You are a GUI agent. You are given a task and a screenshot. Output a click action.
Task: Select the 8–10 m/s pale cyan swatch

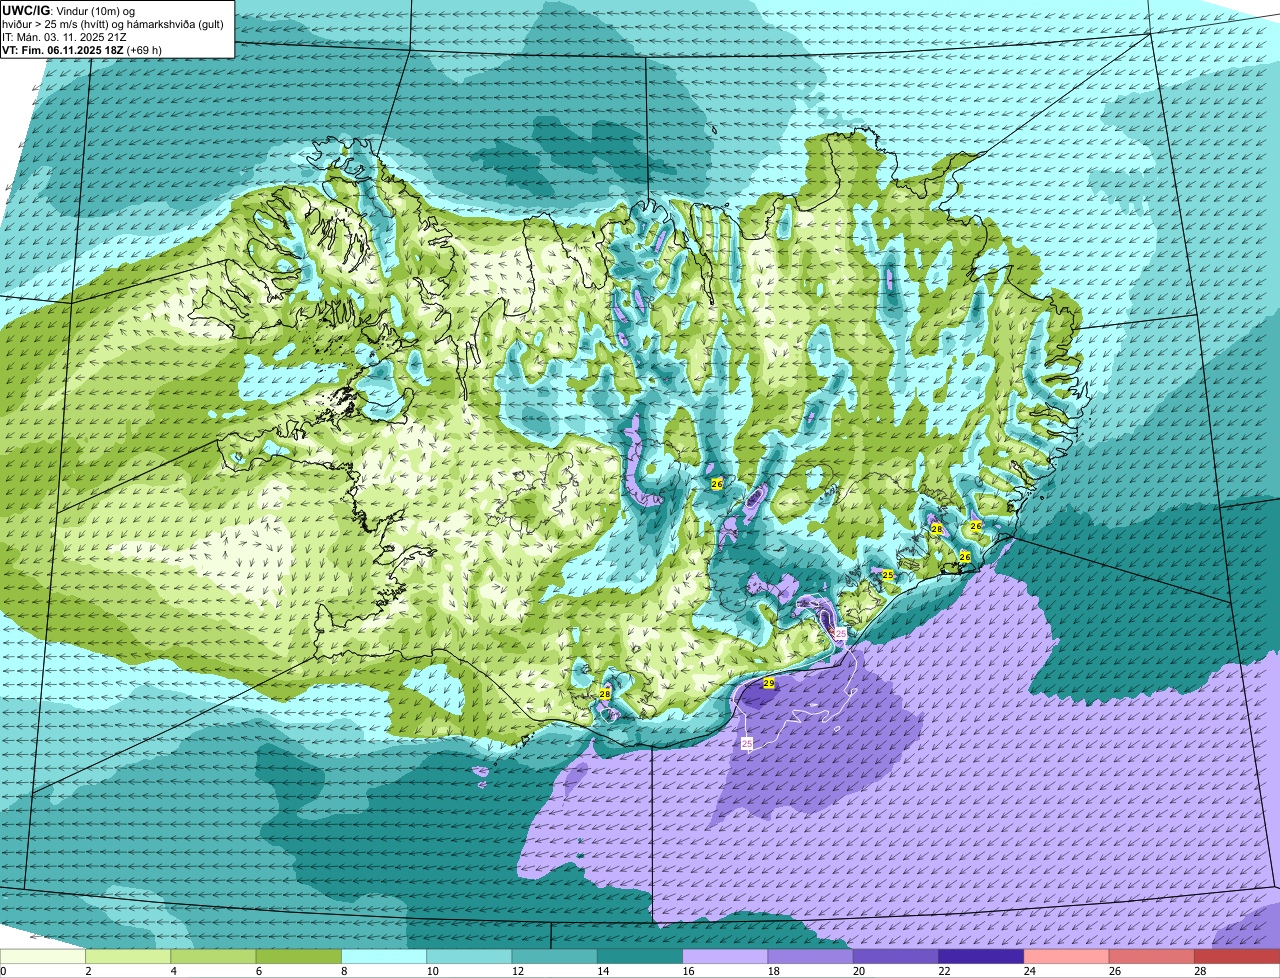click(384, 956)
